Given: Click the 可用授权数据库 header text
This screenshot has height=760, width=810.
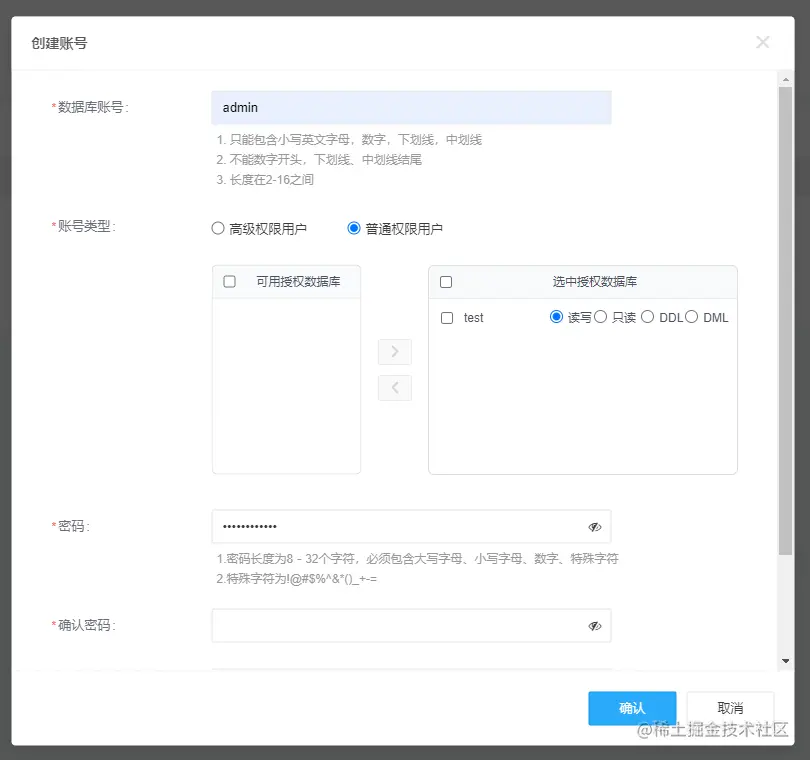Looking at the screenshot, I should pos(299,282).
